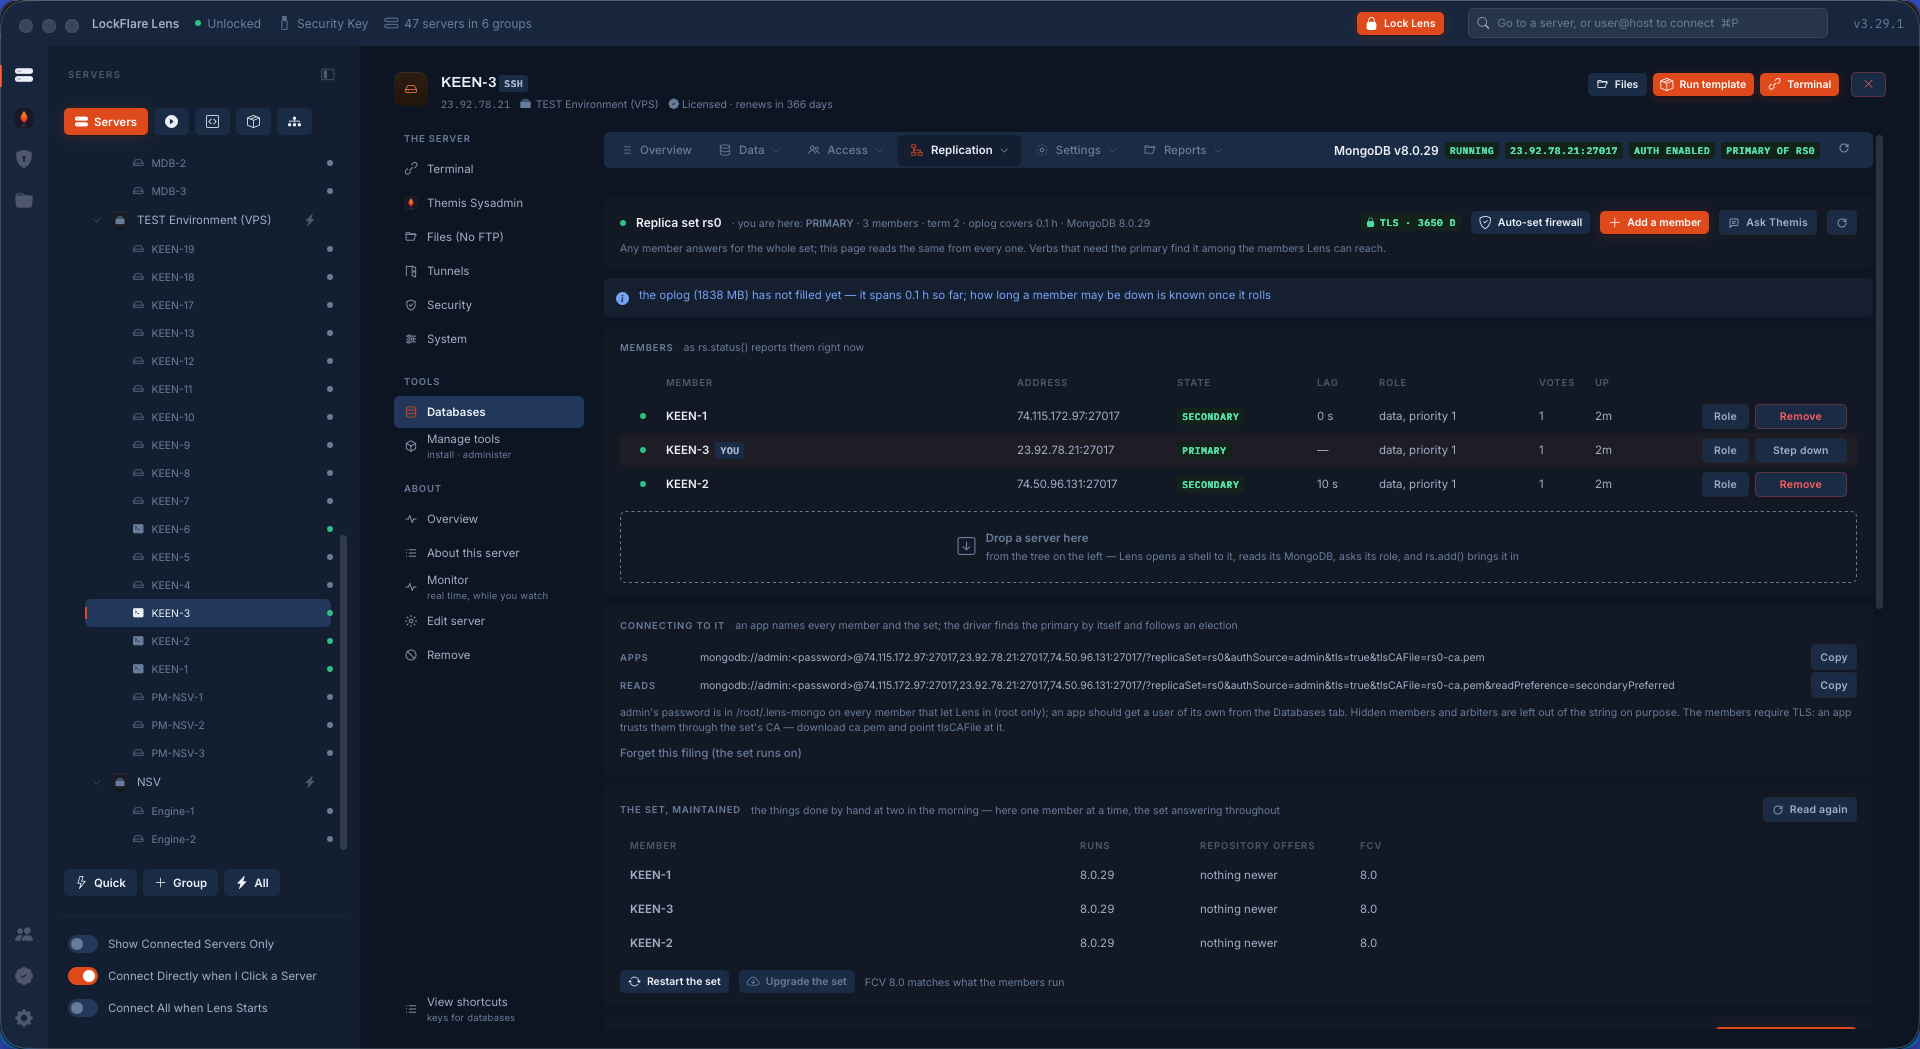Screen dimensions: 1920x1049
Task: Open the verified badge icon in left rail
Action: [24, 976]
